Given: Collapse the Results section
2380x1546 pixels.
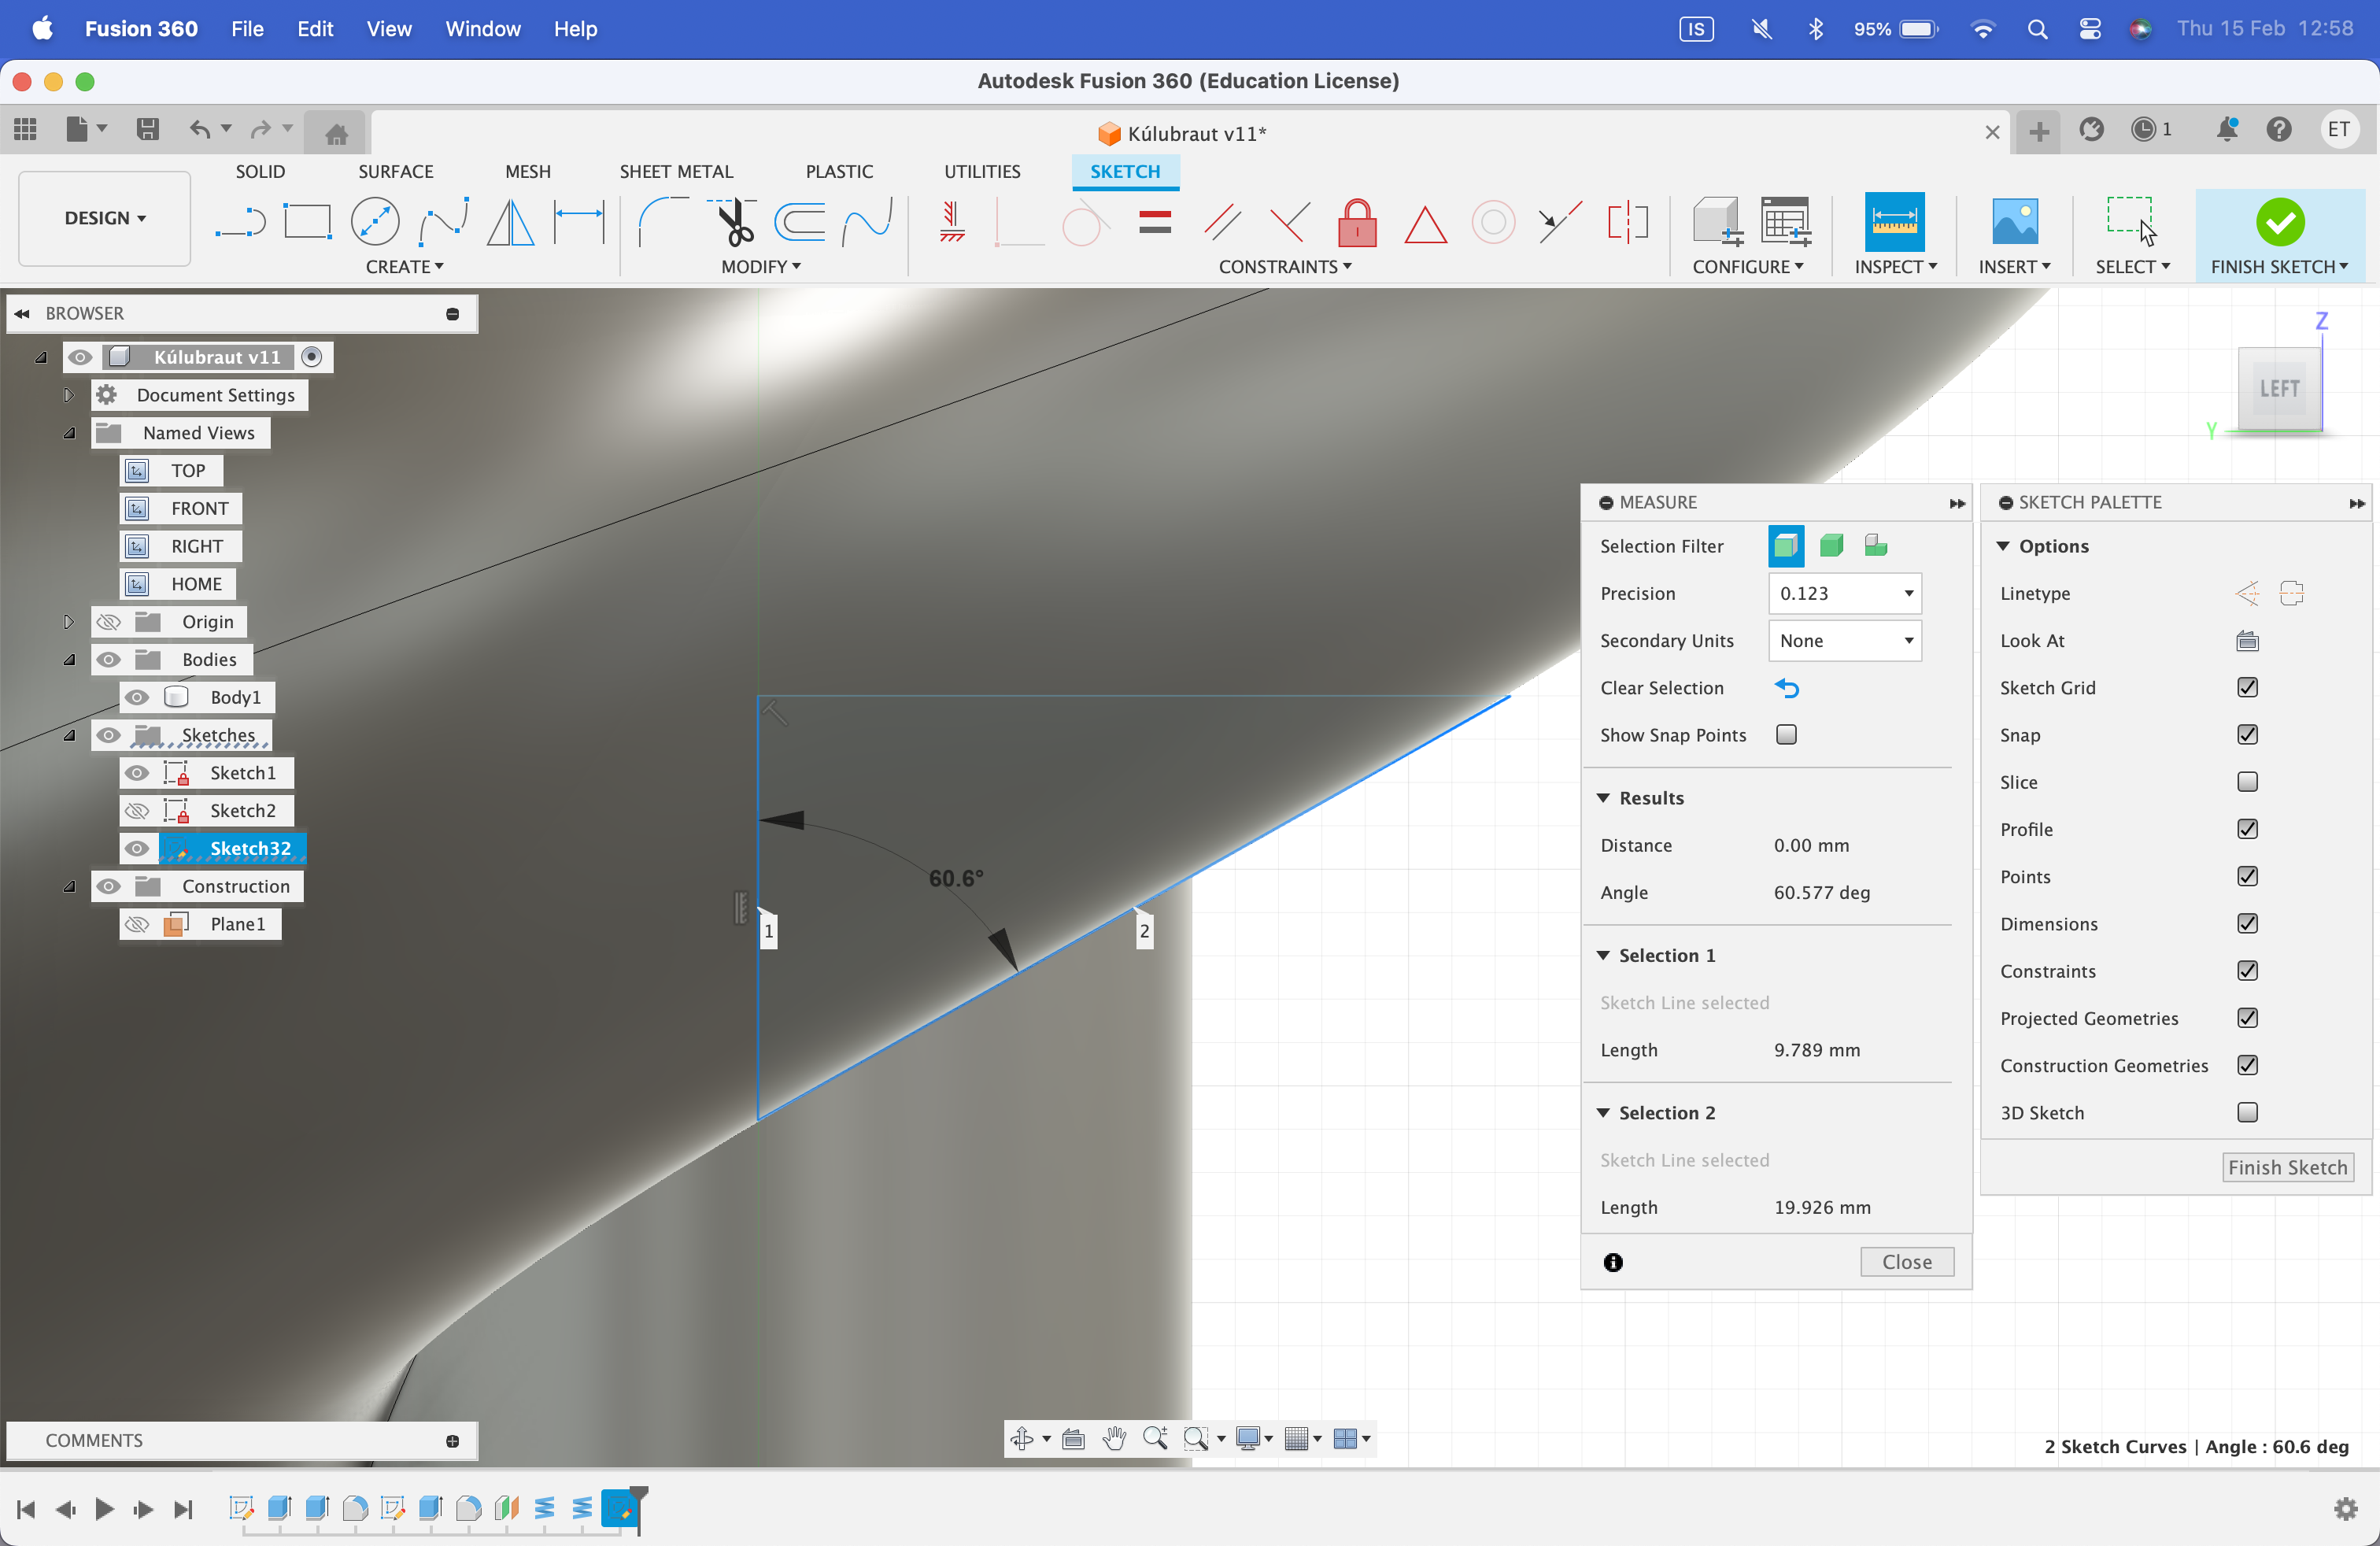Looking at the screenshot, I should 1603,798.
